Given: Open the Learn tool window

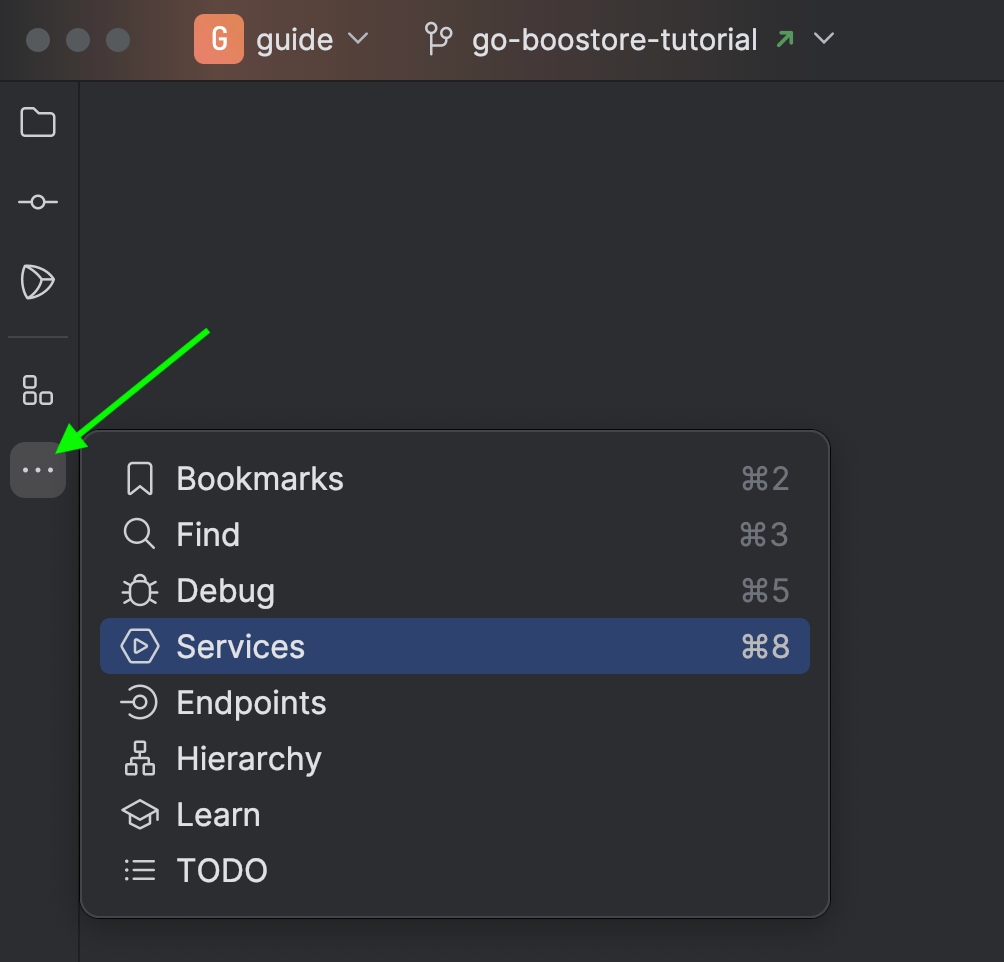Looking at the screenshot, I should [218, 815].
